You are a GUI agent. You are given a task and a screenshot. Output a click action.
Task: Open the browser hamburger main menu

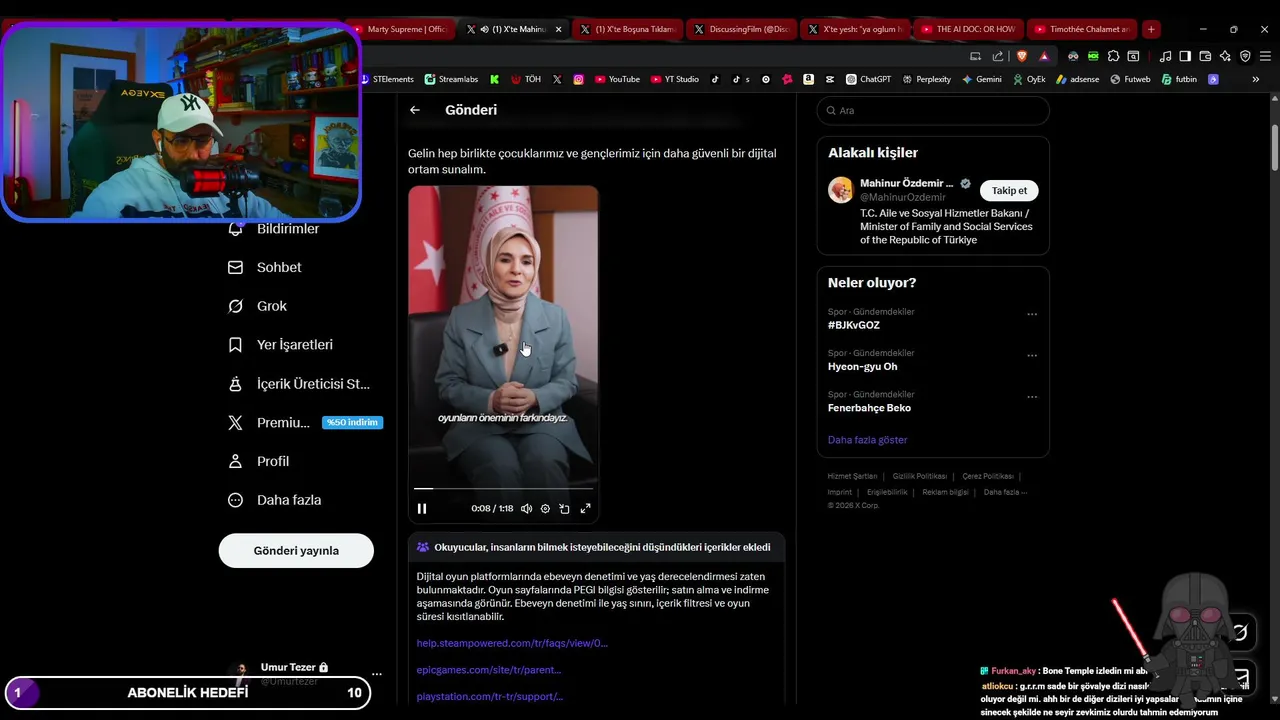tap(1264, 56)
